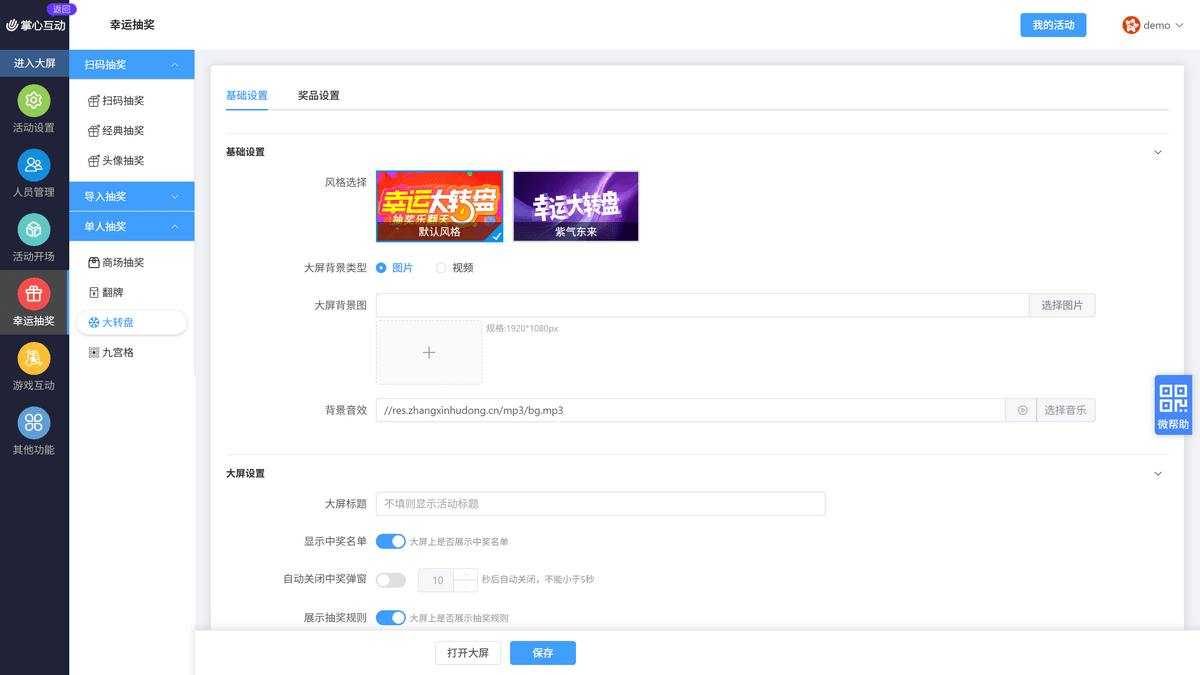Open the 人员管理 people icon
The height and width of the screenshot is (675, 1200).
(x=34, y=164)
